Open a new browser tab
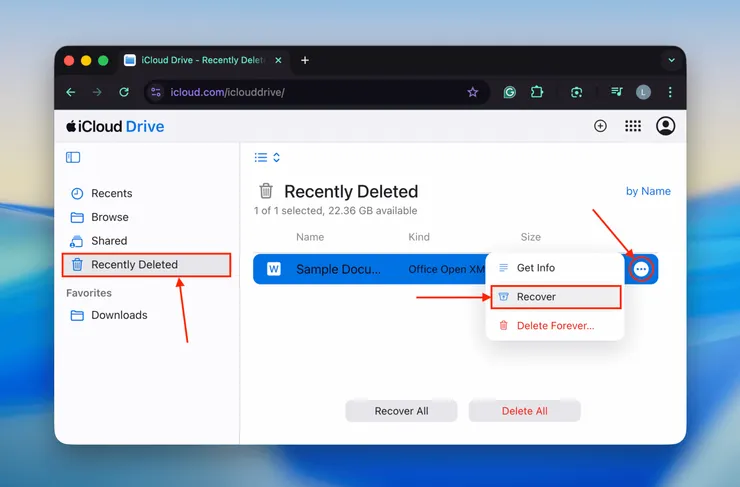Image resolution: width=740 pixels, height=487 pixels. coord(305,60)
